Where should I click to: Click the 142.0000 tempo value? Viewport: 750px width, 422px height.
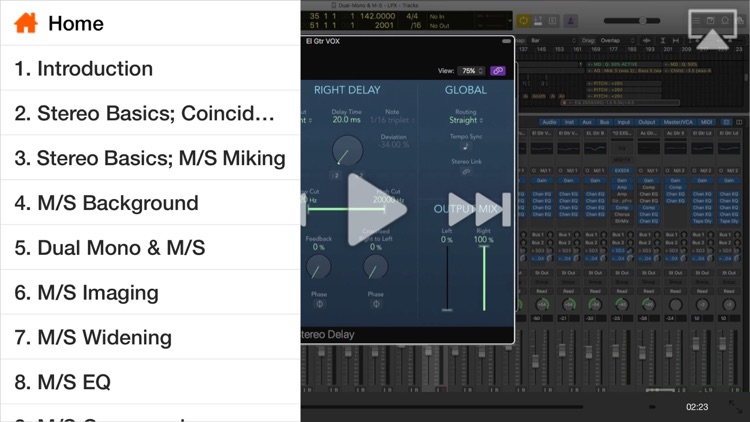point(377,16)
